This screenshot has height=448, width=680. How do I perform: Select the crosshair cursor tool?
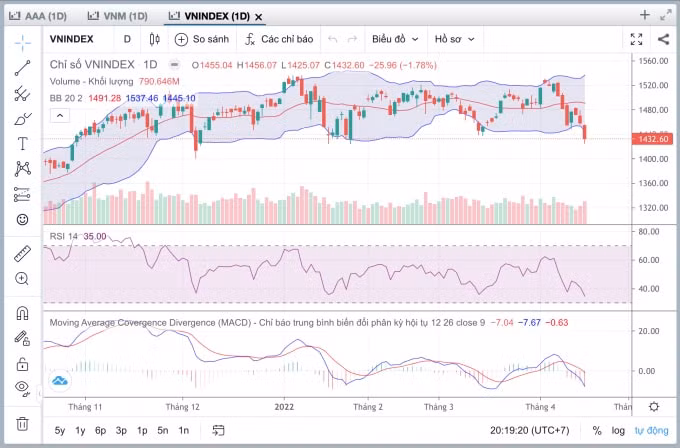pyautogui.click(x=23, y=43)
